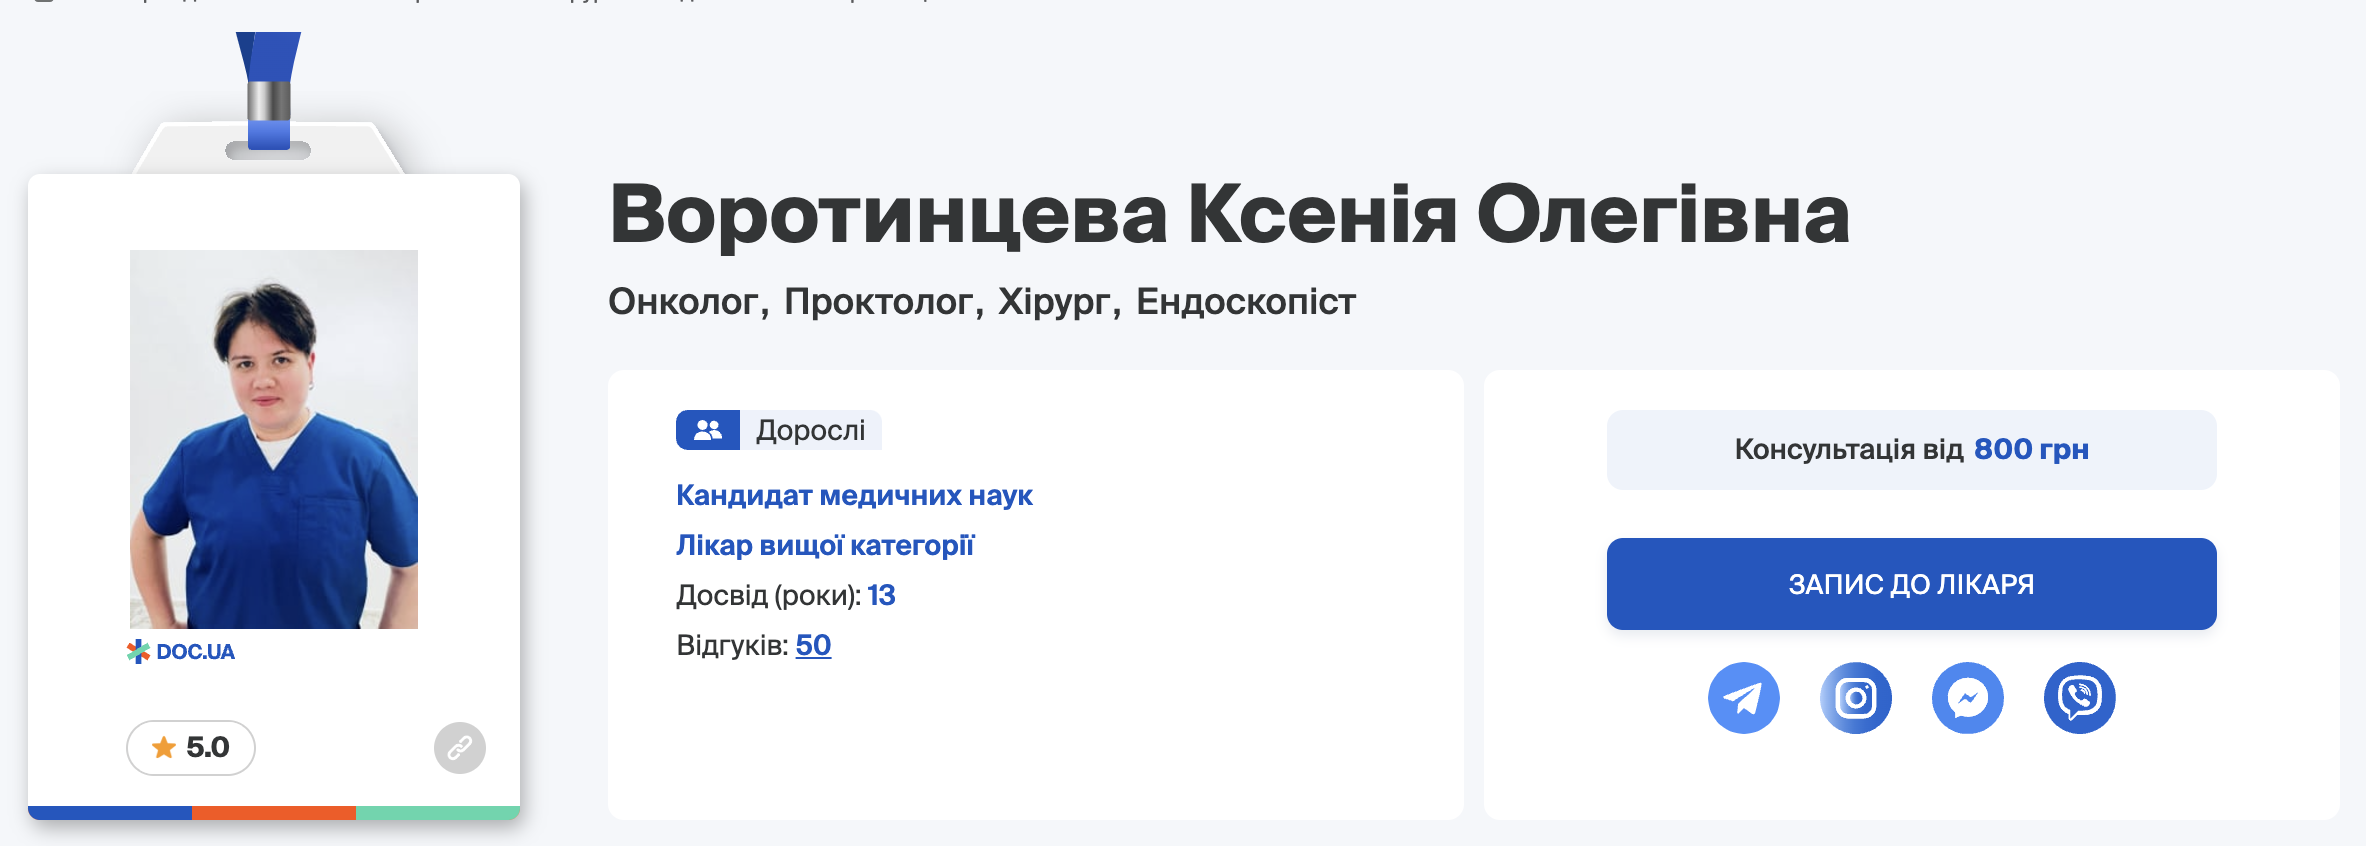The width and height of the screenshot is (2366, 846).
Task: Copy profile link with chain icon
Action: [460, 748]
